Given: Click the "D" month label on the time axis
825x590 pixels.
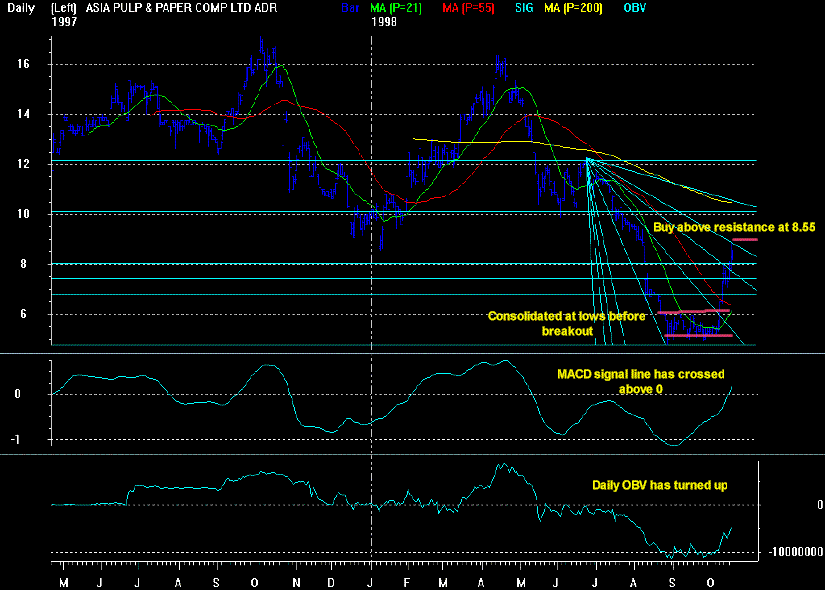Looking at the screenshot, I should [331, 583].
